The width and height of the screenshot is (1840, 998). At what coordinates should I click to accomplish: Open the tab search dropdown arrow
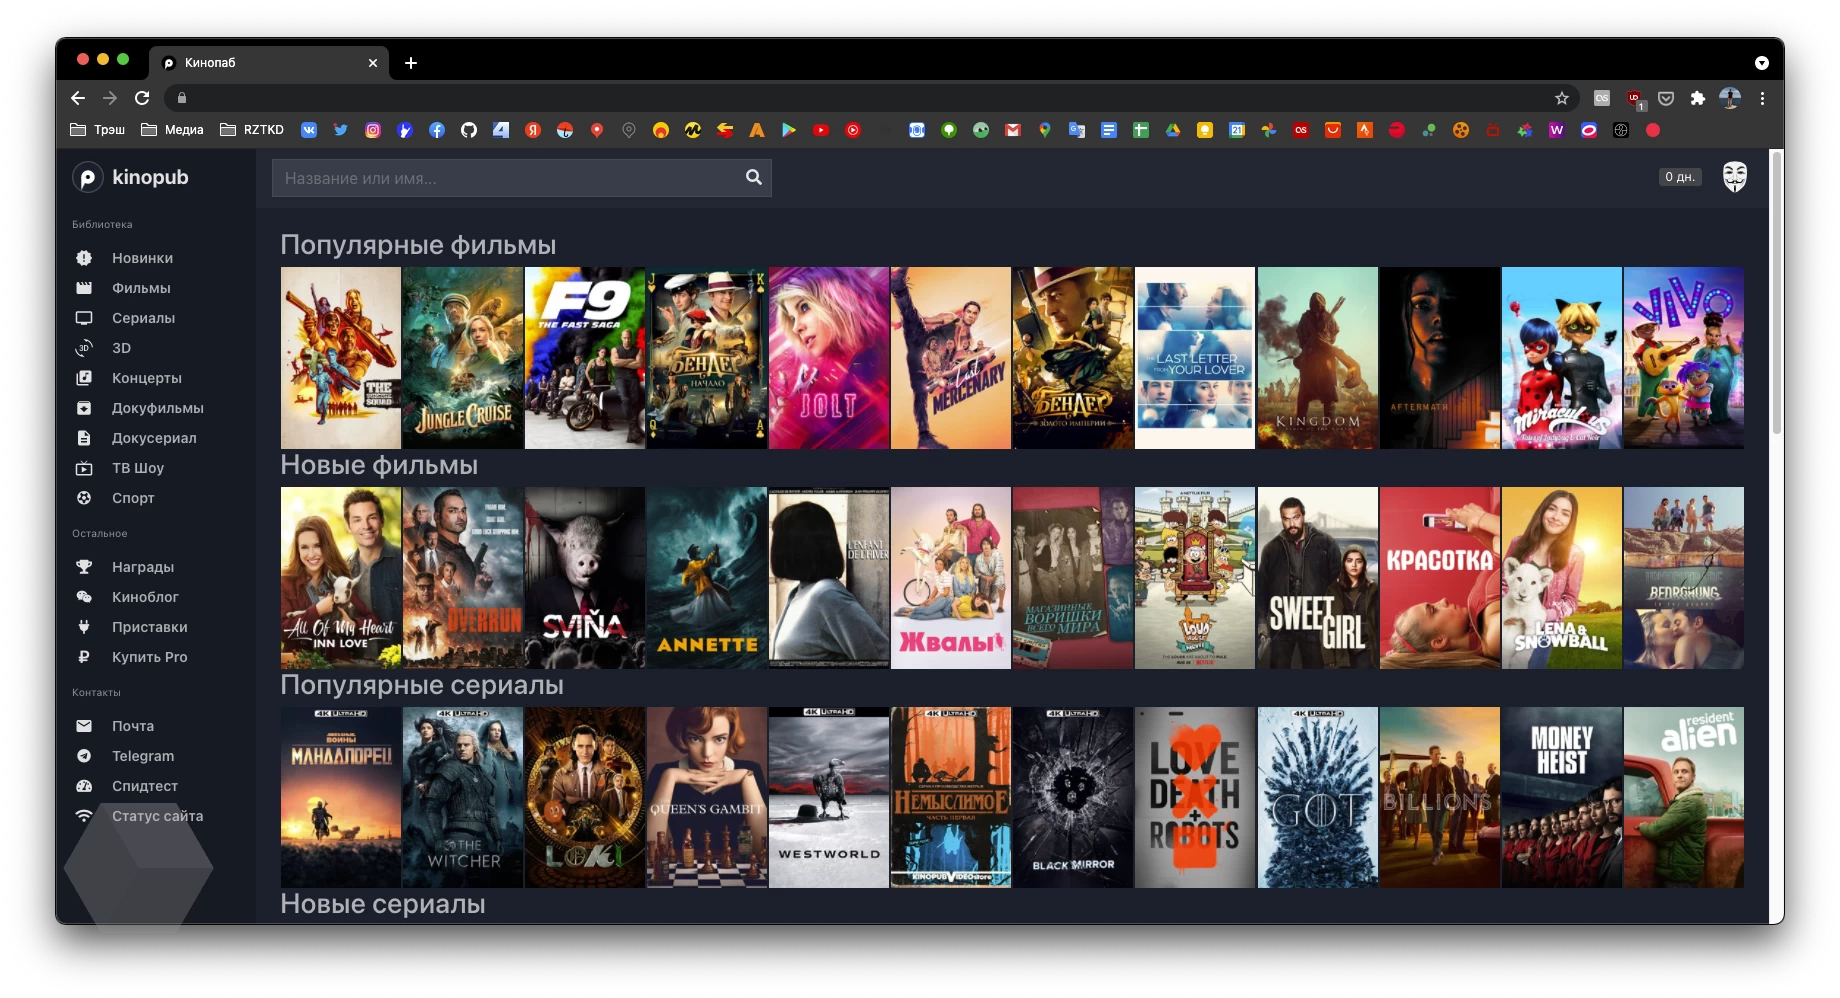1762,63
